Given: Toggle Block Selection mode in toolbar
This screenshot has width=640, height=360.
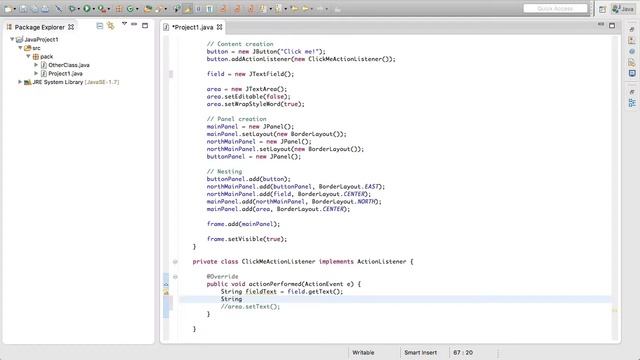Looking at the screenshot, I should (198, 9).
